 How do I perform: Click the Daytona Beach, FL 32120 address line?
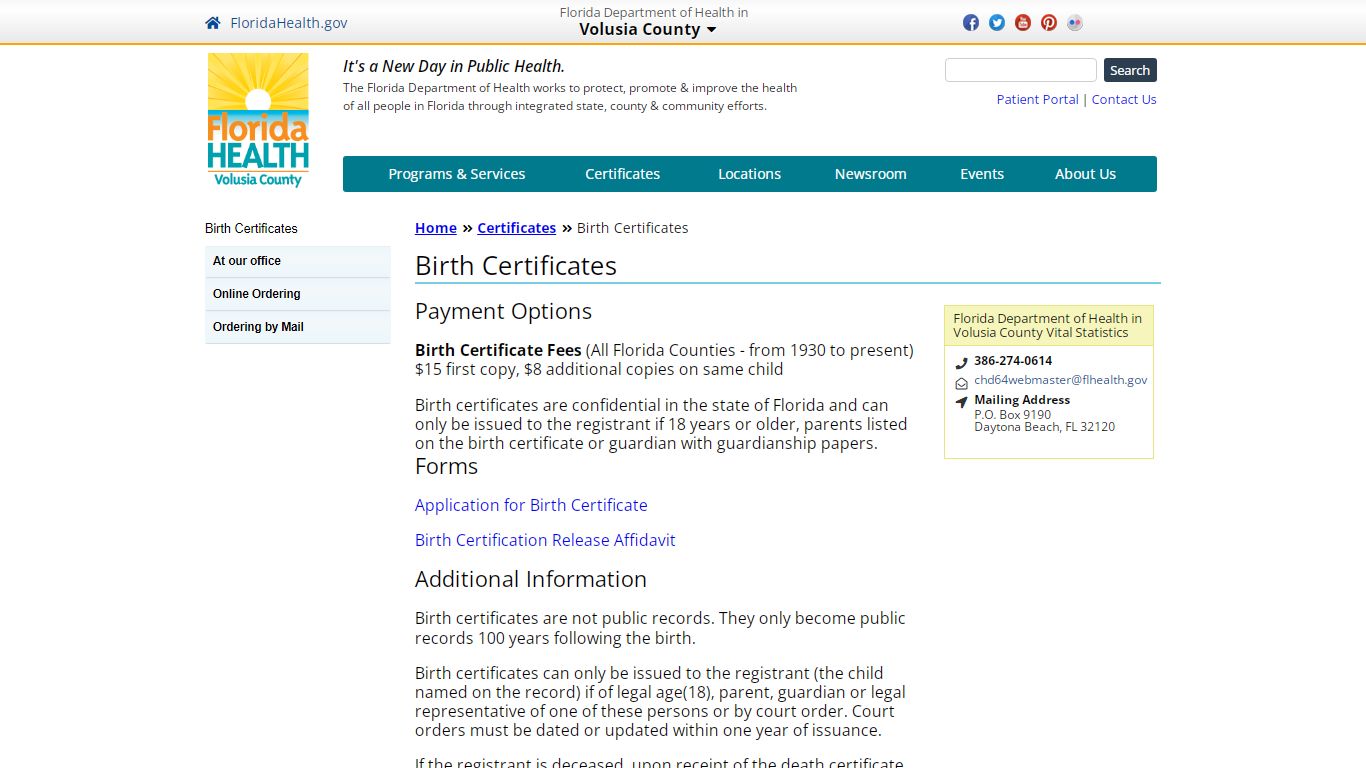[1044, 427]
